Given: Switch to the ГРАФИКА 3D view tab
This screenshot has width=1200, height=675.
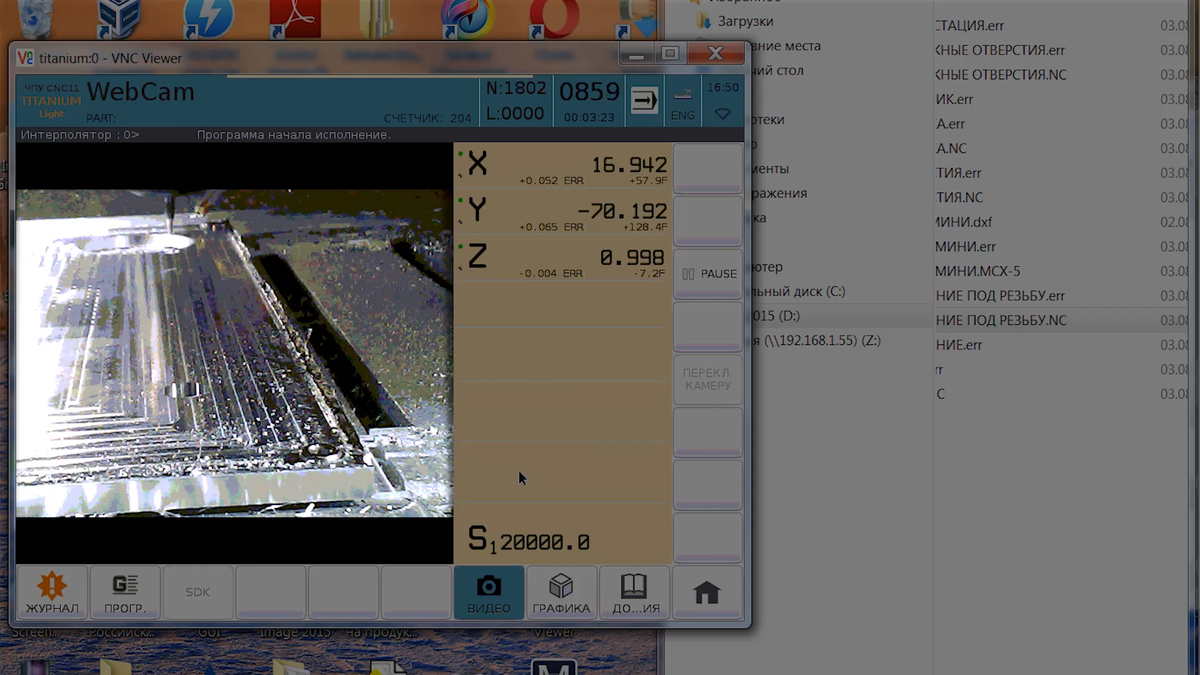Looking at the screenshot, I should pos(561,593).
